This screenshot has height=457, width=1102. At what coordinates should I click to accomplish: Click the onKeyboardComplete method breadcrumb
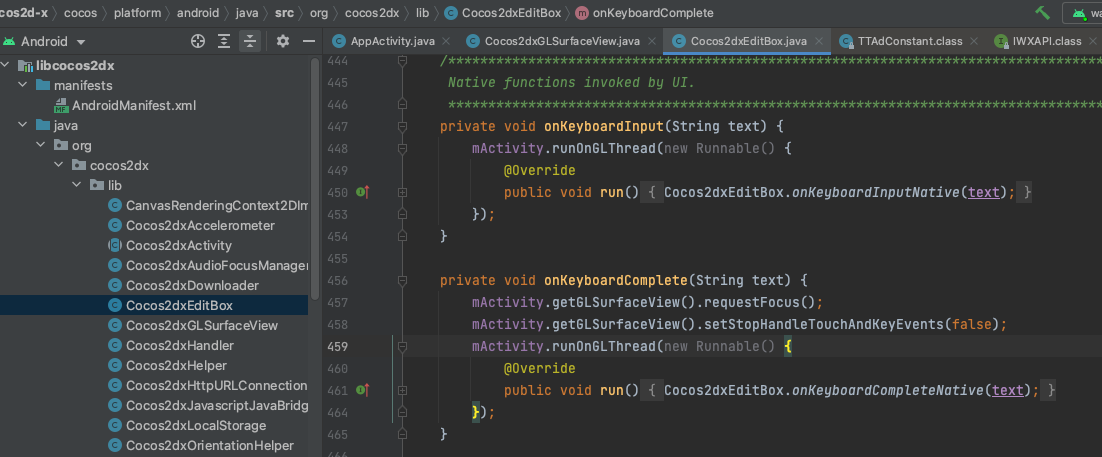[x=644, y=13]
